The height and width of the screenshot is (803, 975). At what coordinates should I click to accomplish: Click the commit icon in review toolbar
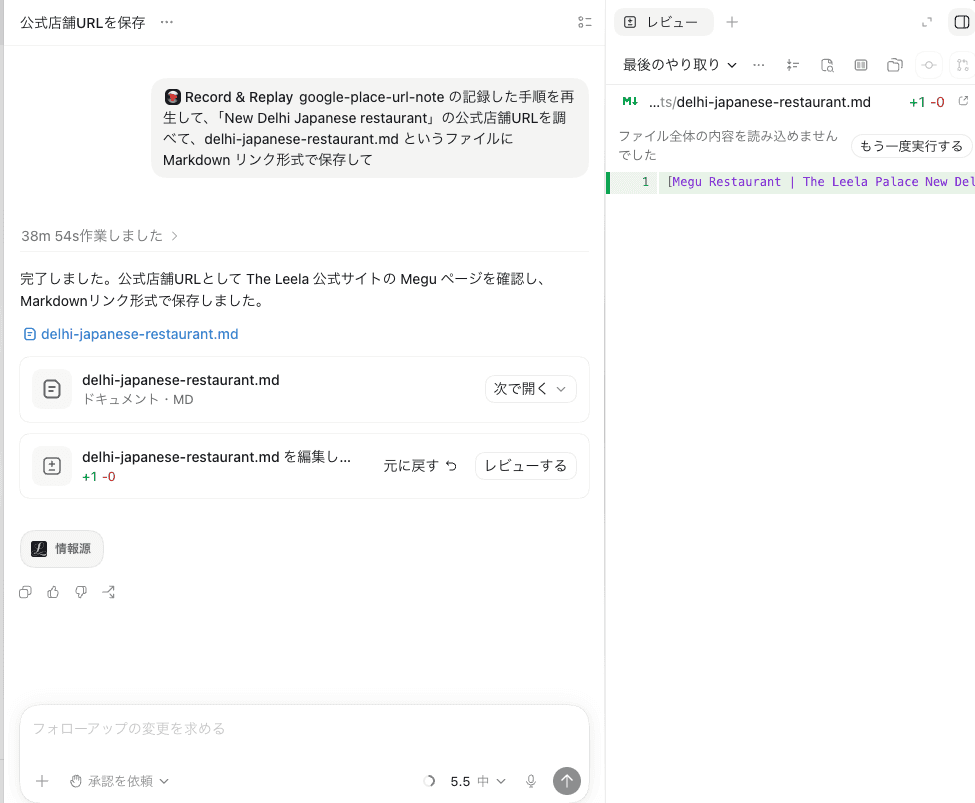click(x=929, y=65)
